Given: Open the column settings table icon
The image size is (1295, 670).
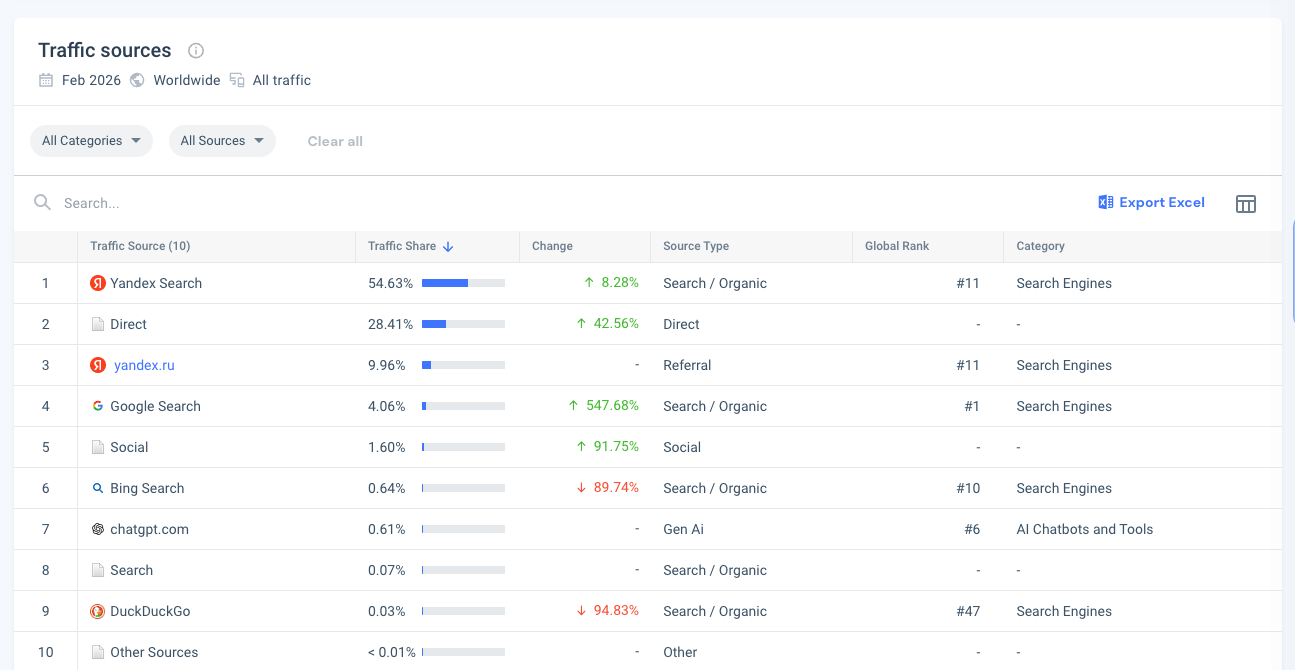Looking at the screenshot, I should coord(1245,204).
